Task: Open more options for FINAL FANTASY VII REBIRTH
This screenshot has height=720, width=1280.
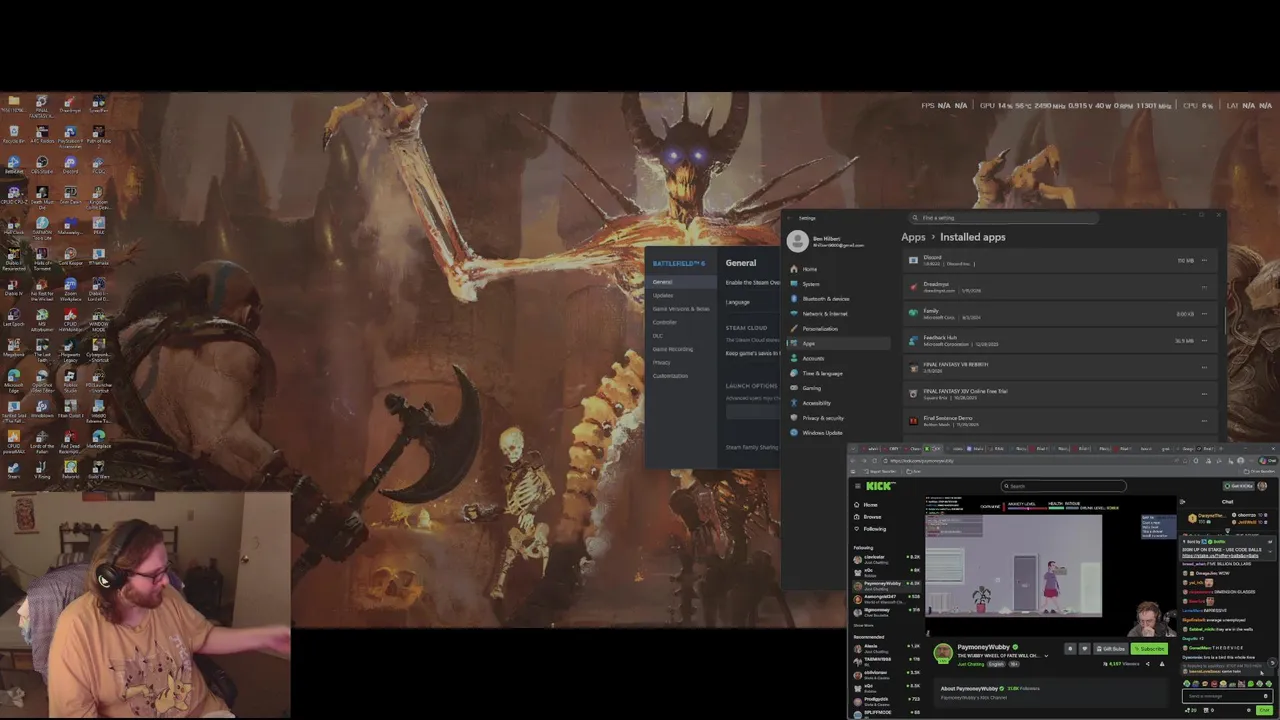Action: click(1204, 368)
